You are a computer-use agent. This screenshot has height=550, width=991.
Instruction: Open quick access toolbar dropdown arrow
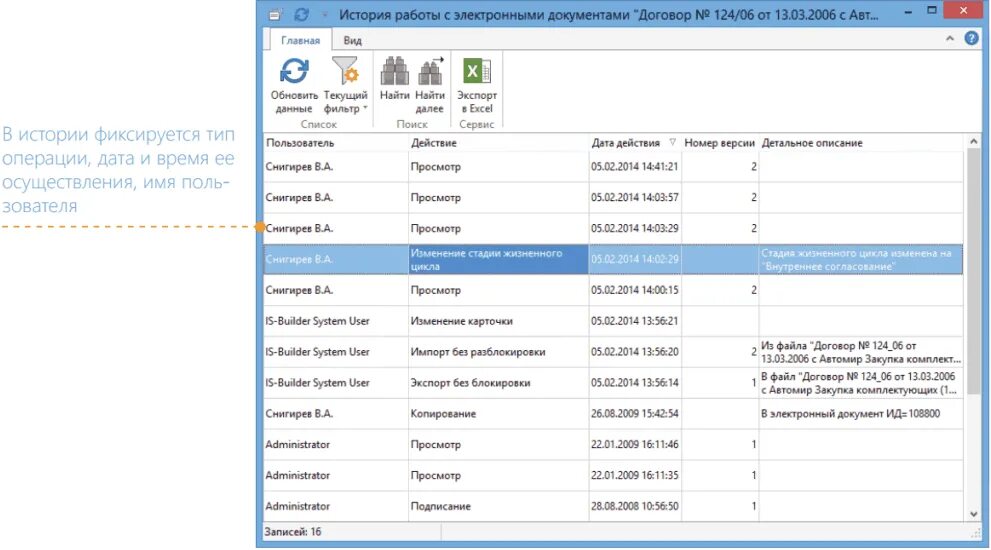coord(325,15)
